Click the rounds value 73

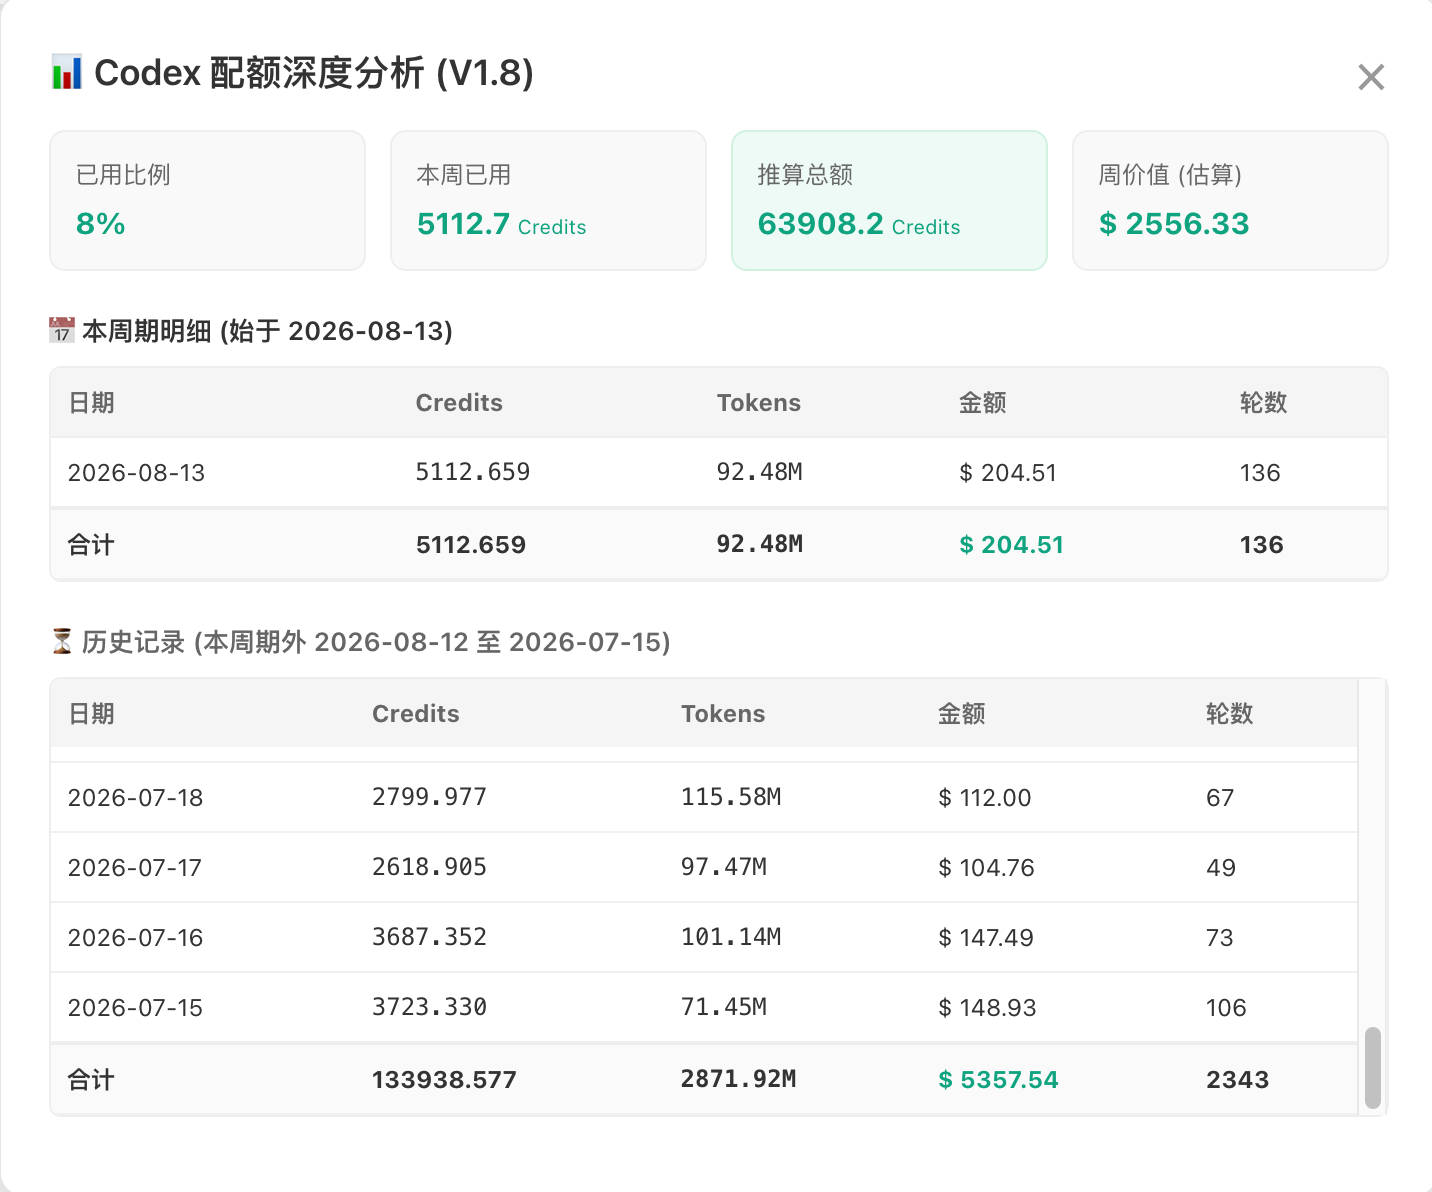(x=1220, y=938)
